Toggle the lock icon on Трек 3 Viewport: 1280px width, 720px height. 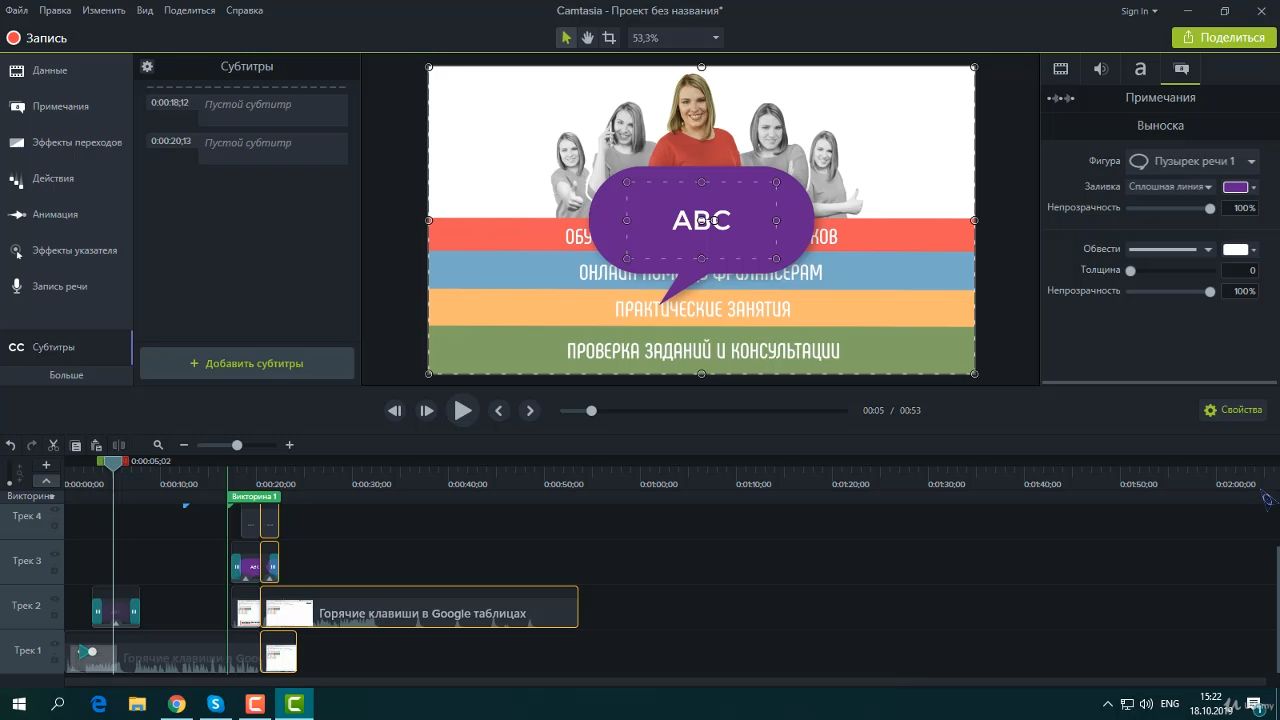click(x=55, y=568)
